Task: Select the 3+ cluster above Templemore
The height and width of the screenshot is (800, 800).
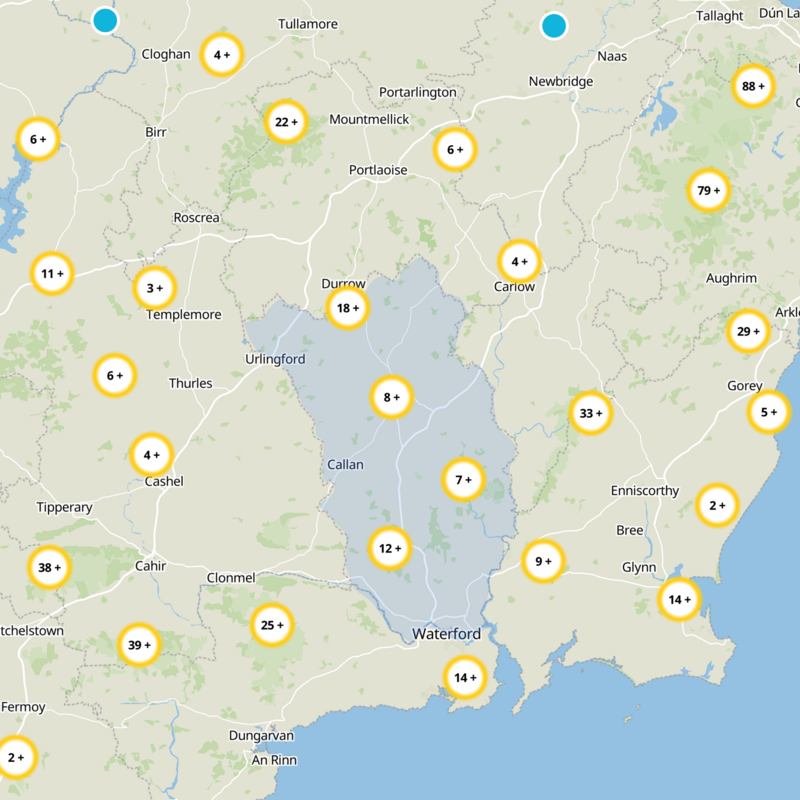Action: [x=155, y=288]
